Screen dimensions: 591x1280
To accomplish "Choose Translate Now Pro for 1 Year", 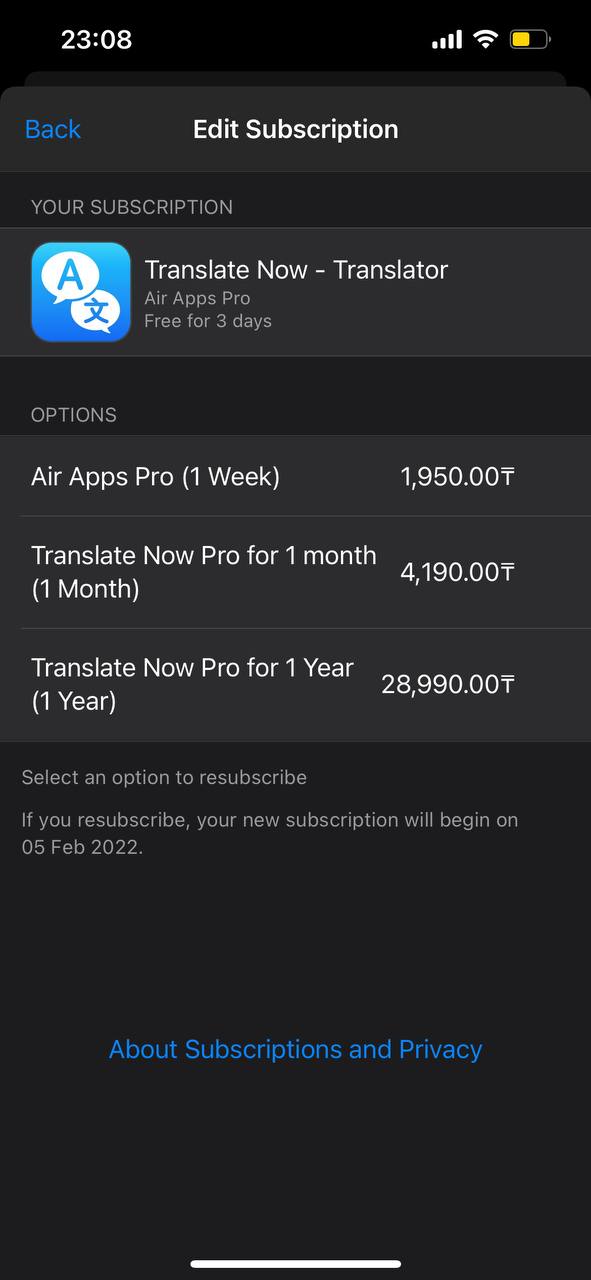I will (295, 684).
